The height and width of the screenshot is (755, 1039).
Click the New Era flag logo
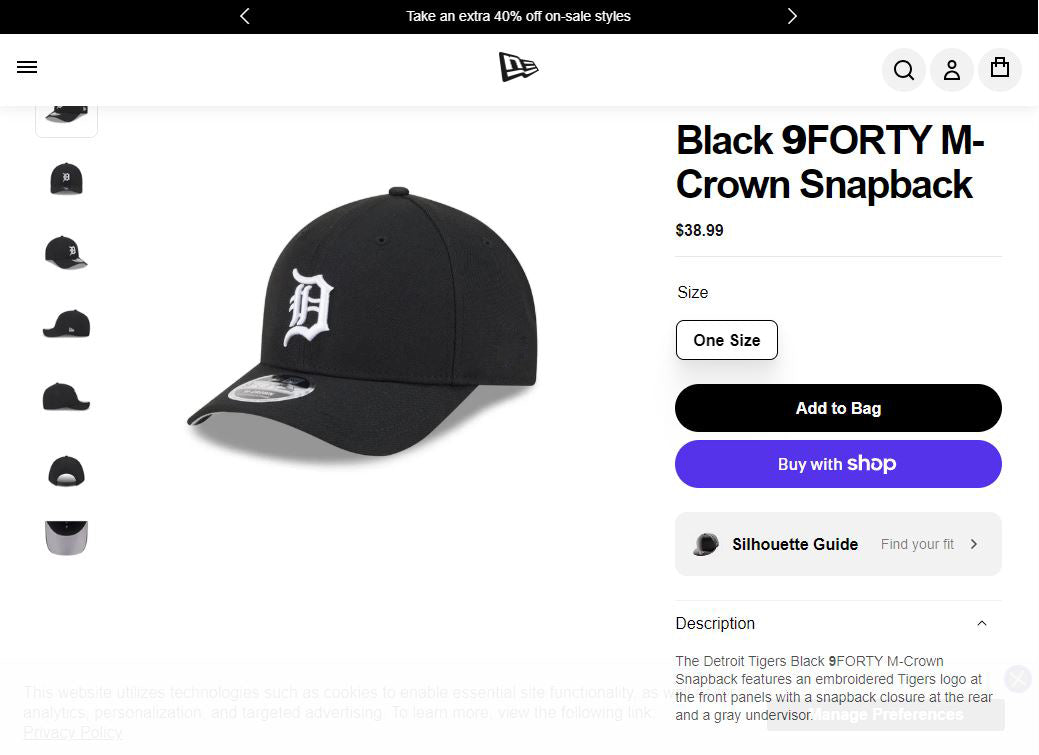(x=519, y=67)
